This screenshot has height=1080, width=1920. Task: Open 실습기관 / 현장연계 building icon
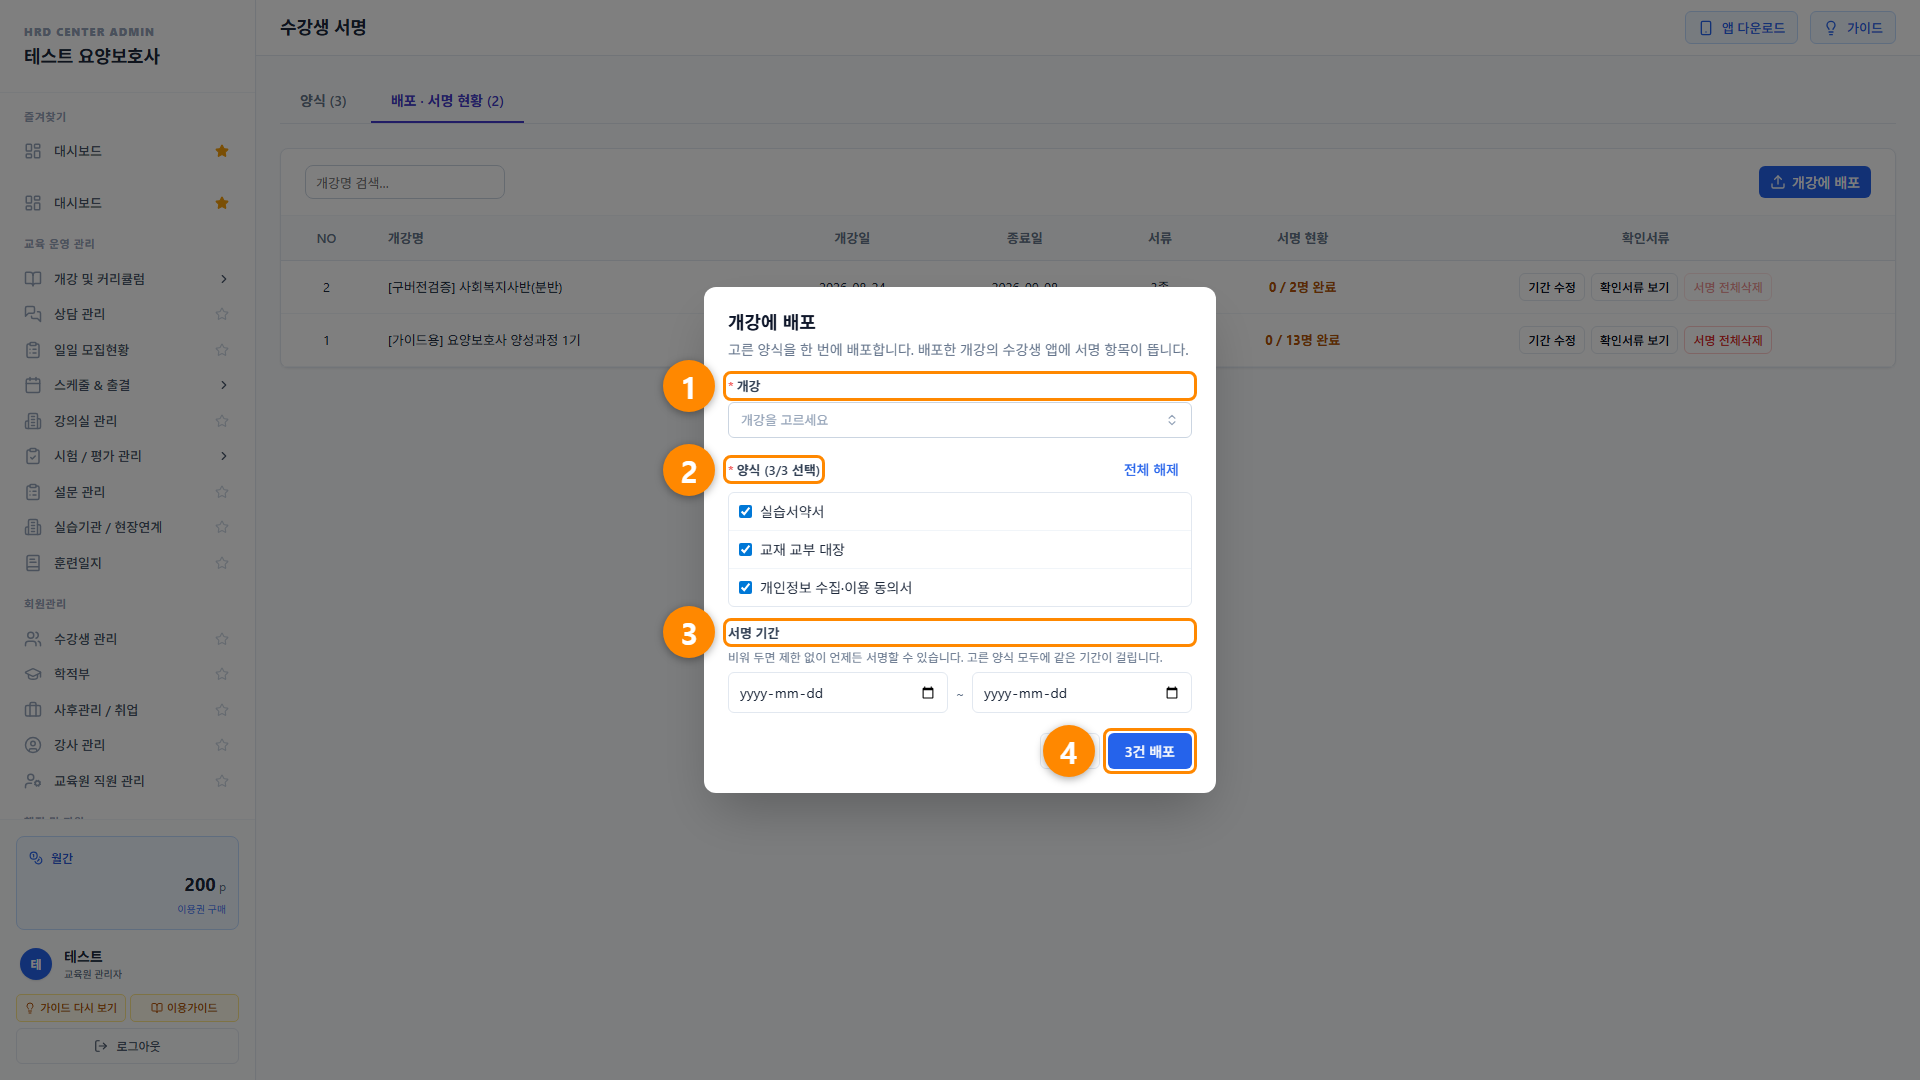click(33, 527)
